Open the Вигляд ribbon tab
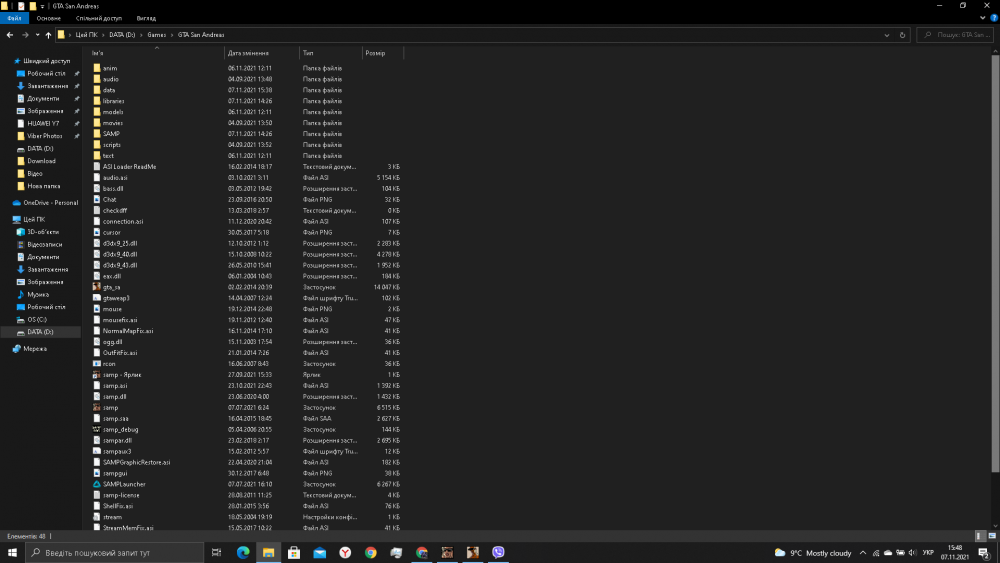Image resolution: width=1000 pixels, height=563 pixels. [x=146, y=18]
